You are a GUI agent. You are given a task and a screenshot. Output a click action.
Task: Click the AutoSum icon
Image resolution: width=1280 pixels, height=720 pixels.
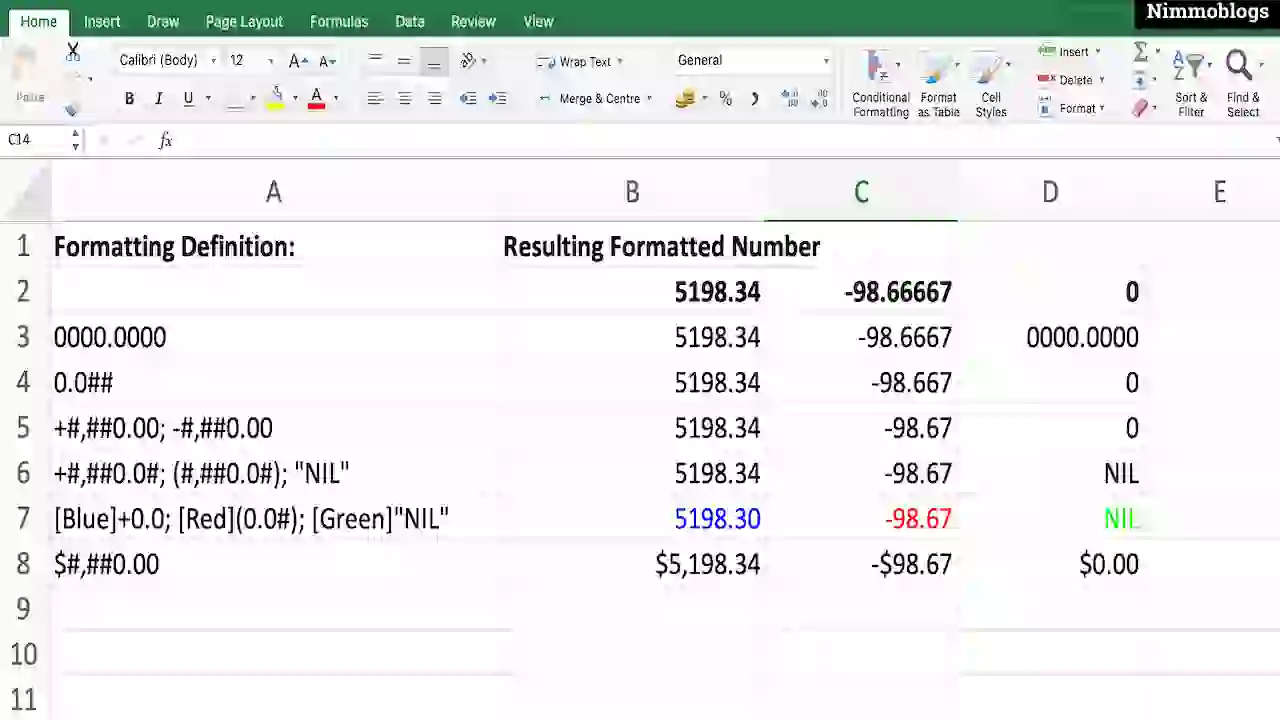point(1141,52)
